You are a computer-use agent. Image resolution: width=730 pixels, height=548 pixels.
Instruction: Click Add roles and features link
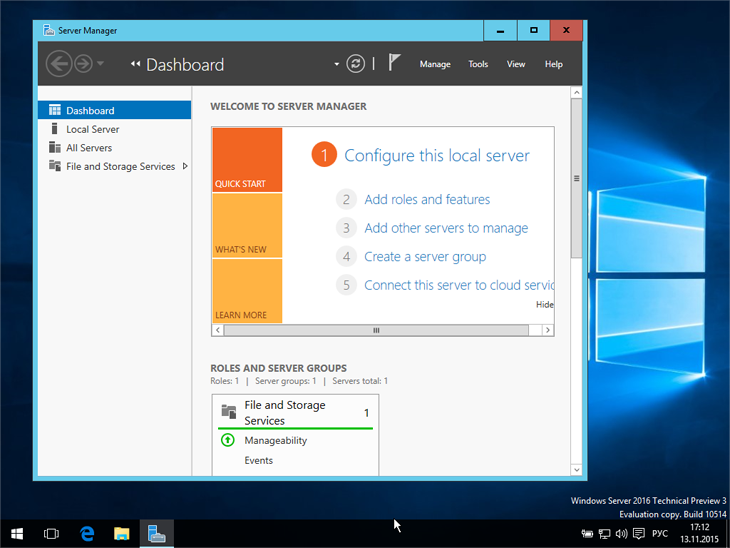tap(427, 199)
